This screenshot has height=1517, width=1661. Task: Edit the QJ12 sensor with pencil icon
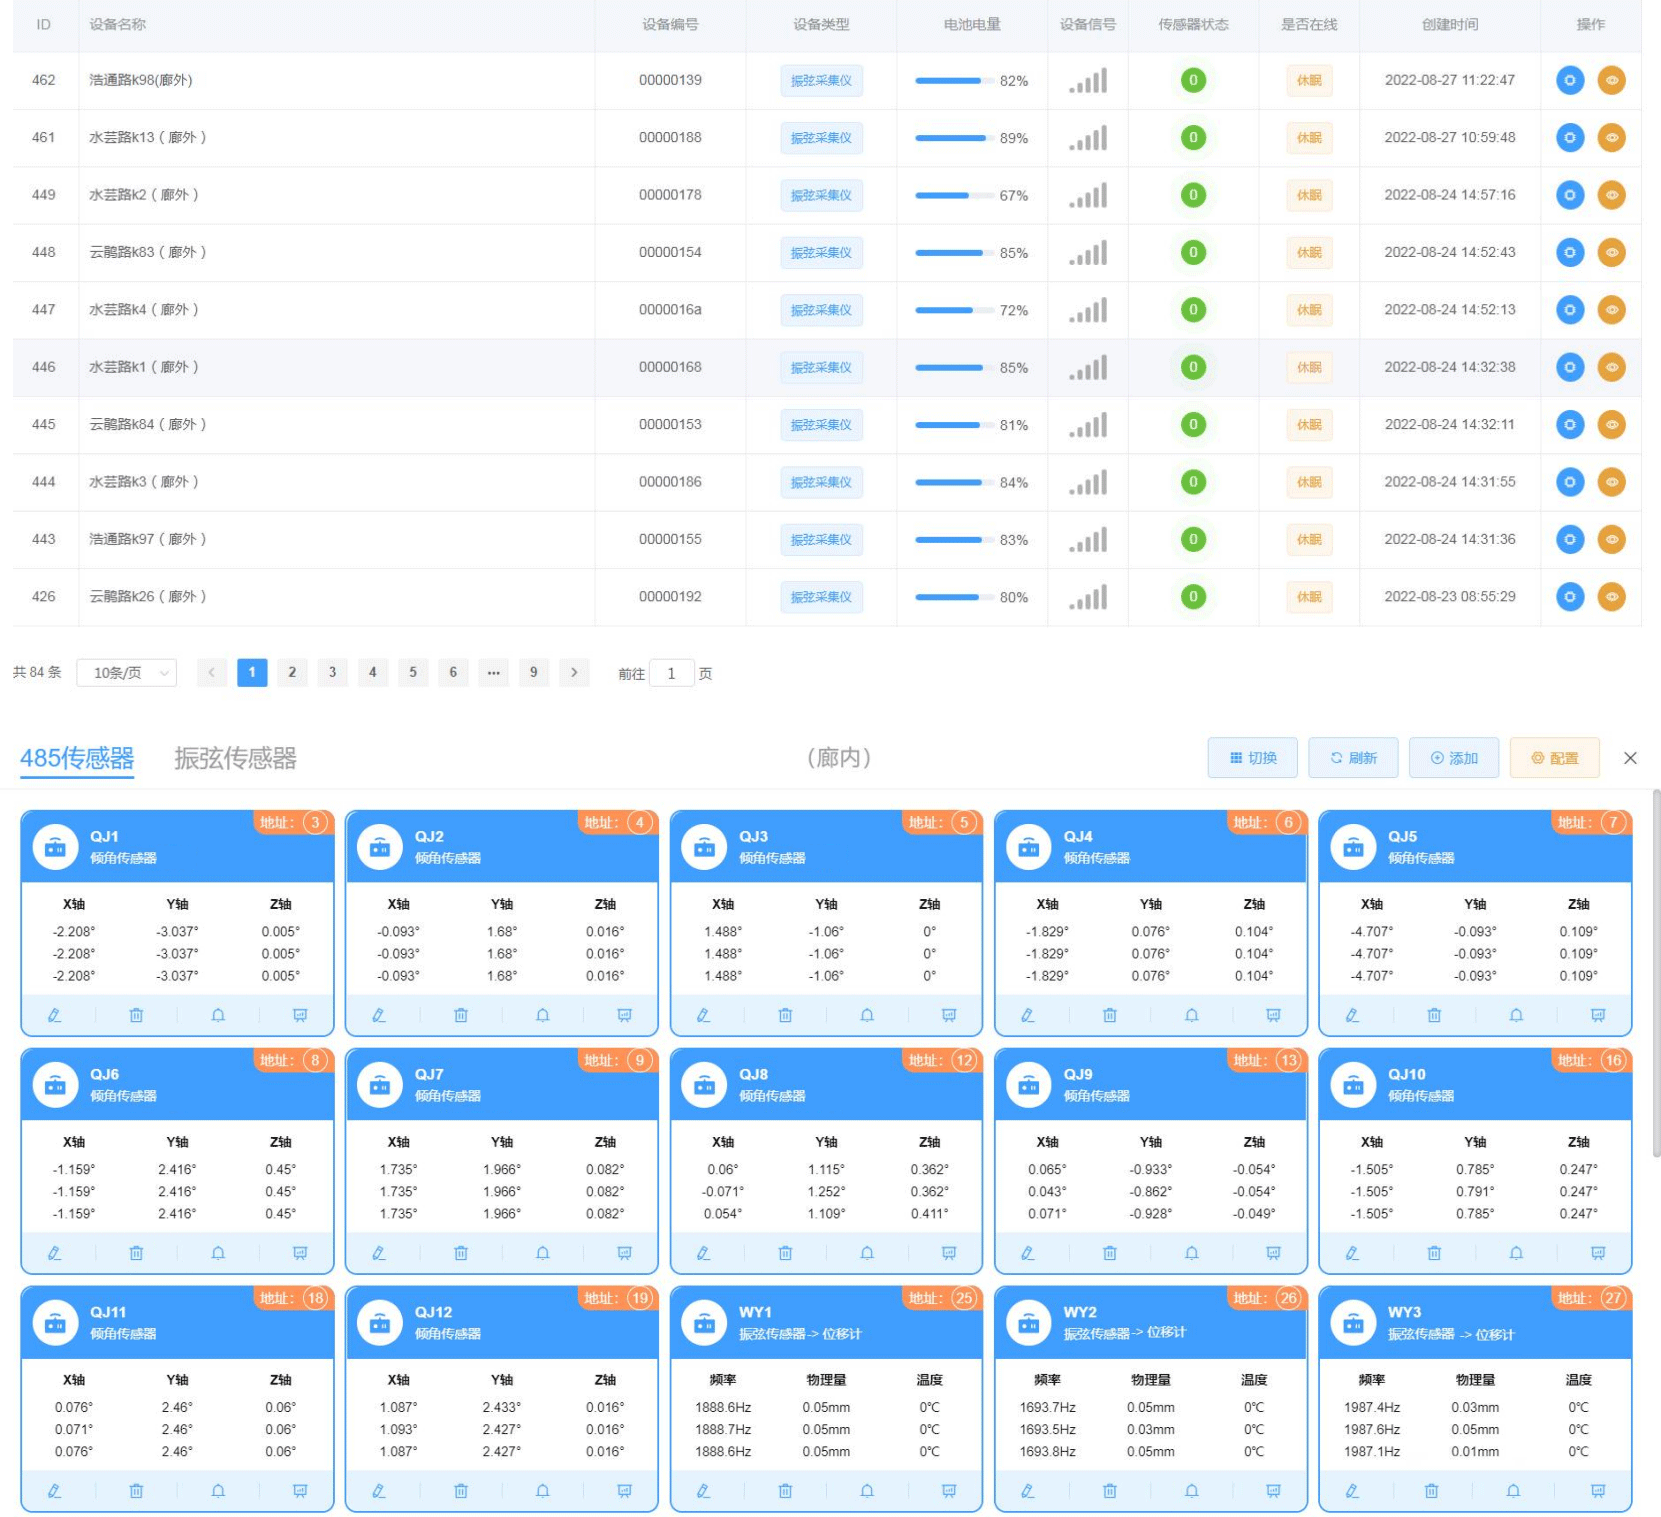[x=379, y=1491]
